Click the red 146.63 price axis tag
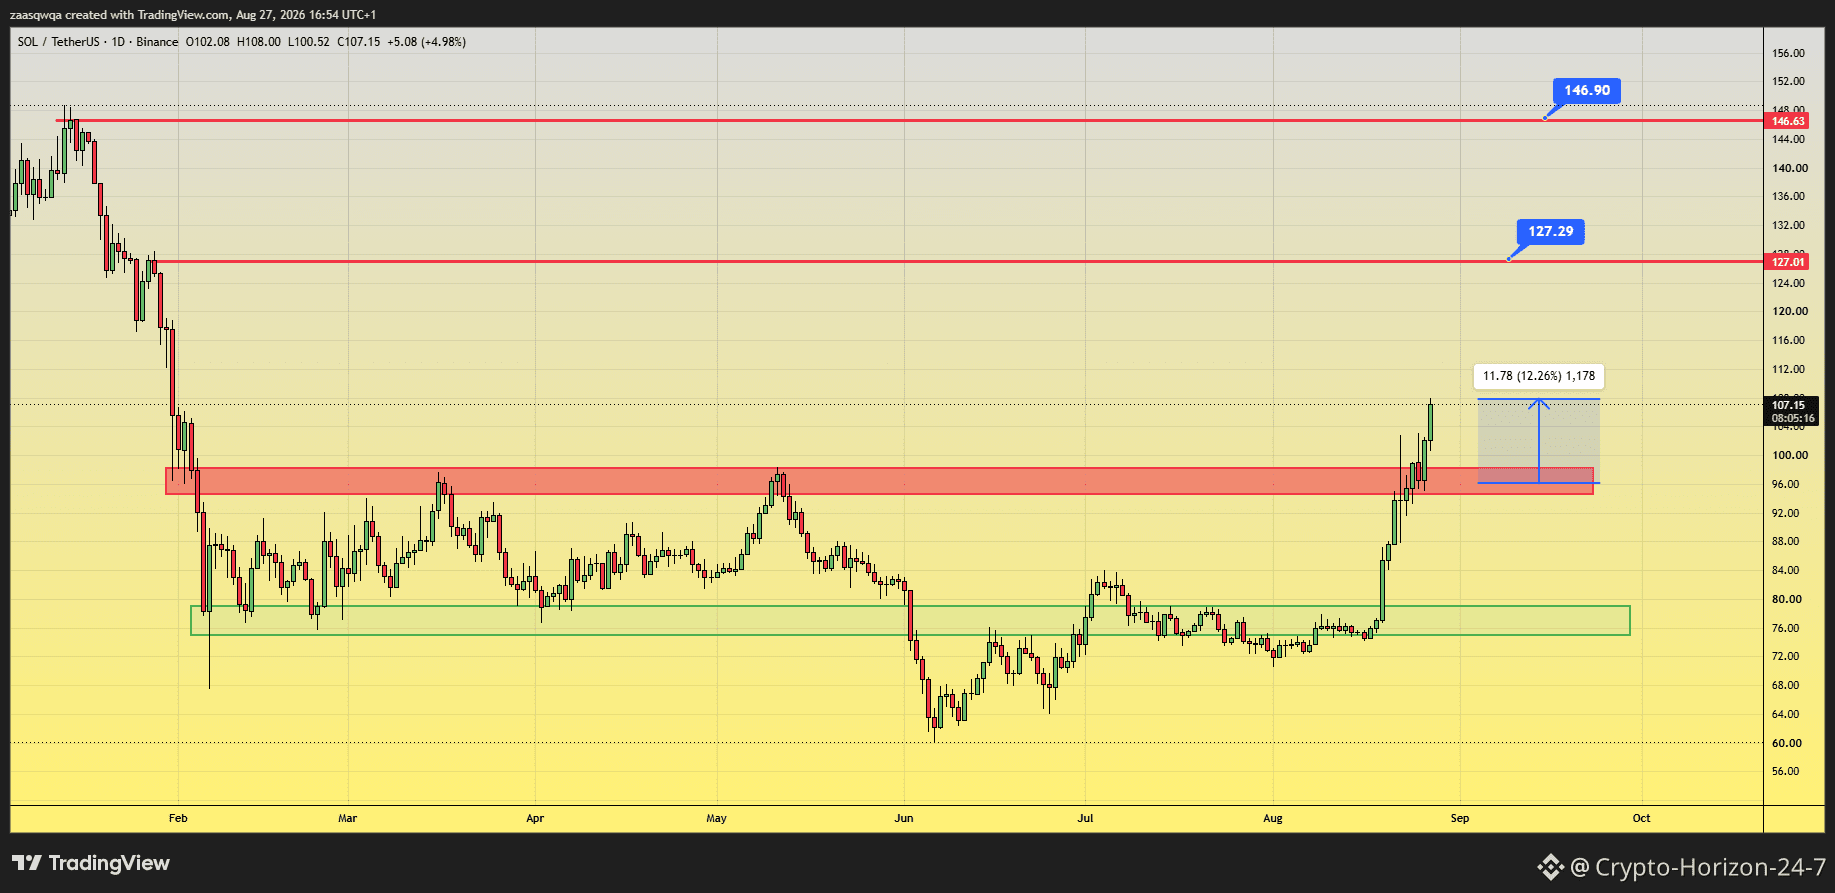Screen dimensions: 1835x893 point(1788,121)
